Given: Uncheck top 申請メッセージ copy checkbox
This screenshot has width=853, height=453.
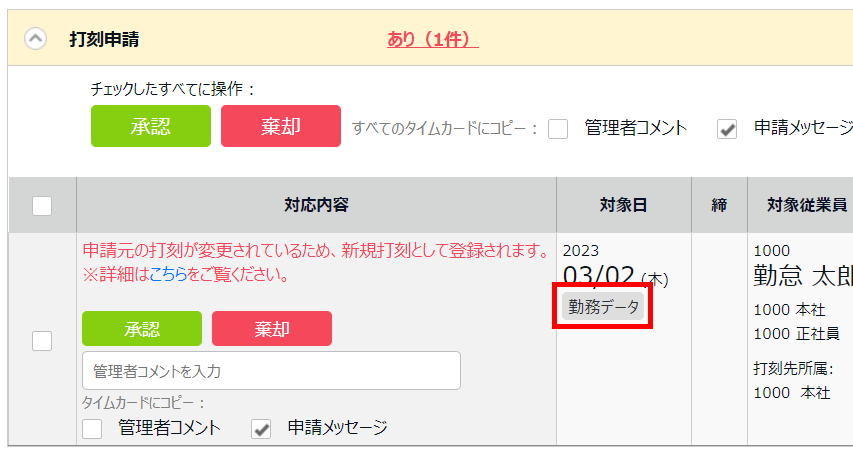Looking at the screenshot, I should (x=727, y=129).
